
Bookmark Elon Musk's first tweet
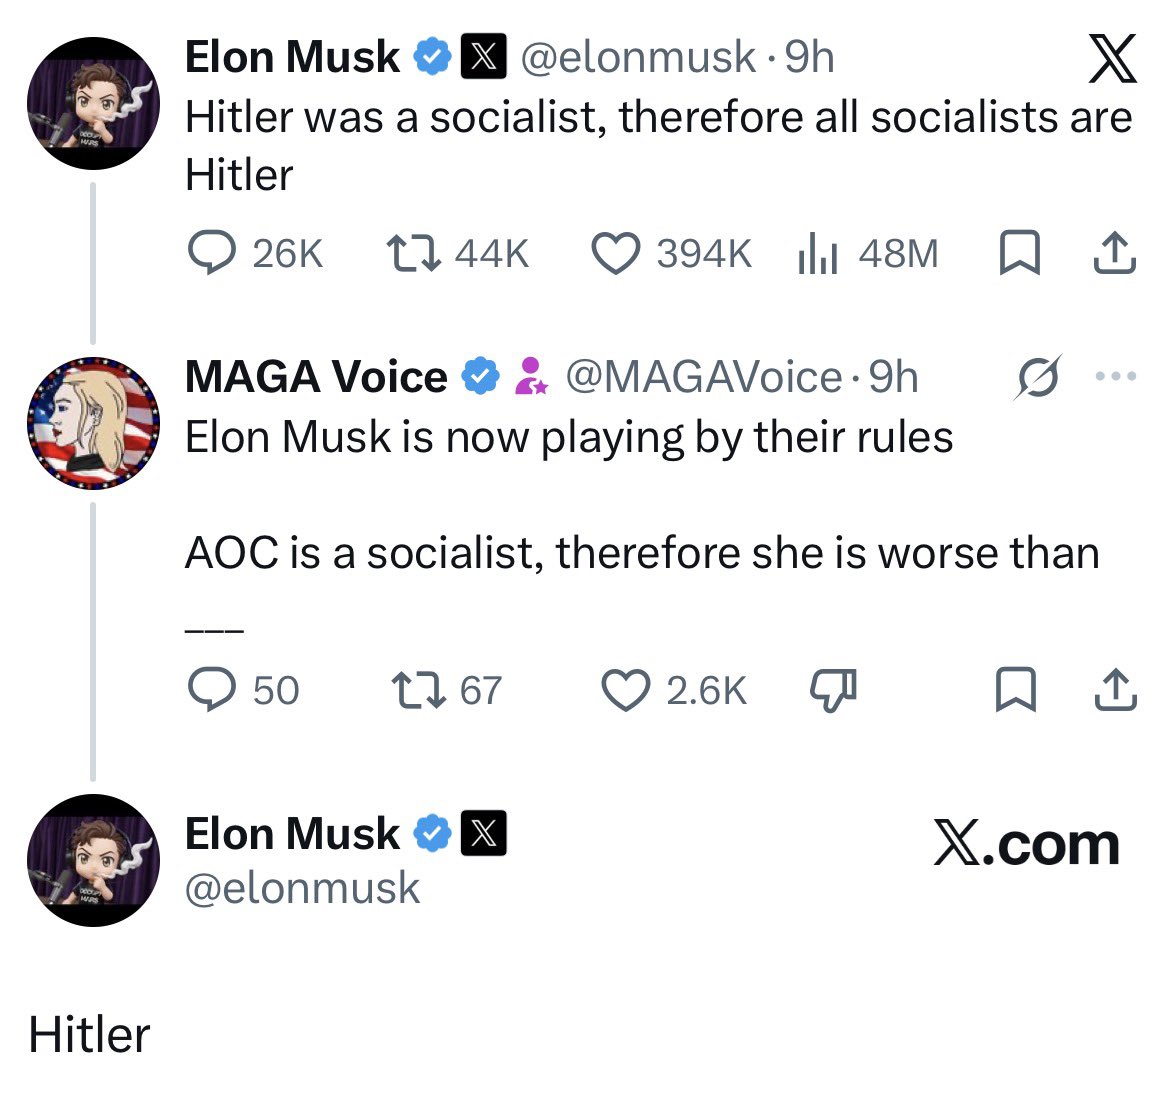(x=1019, y=253)
